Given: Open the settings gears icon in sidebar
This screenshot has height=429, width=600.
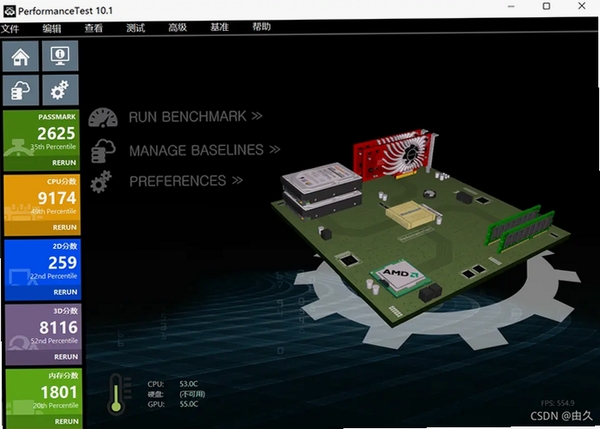Looking at the screenshot, I should click(60, 90).
